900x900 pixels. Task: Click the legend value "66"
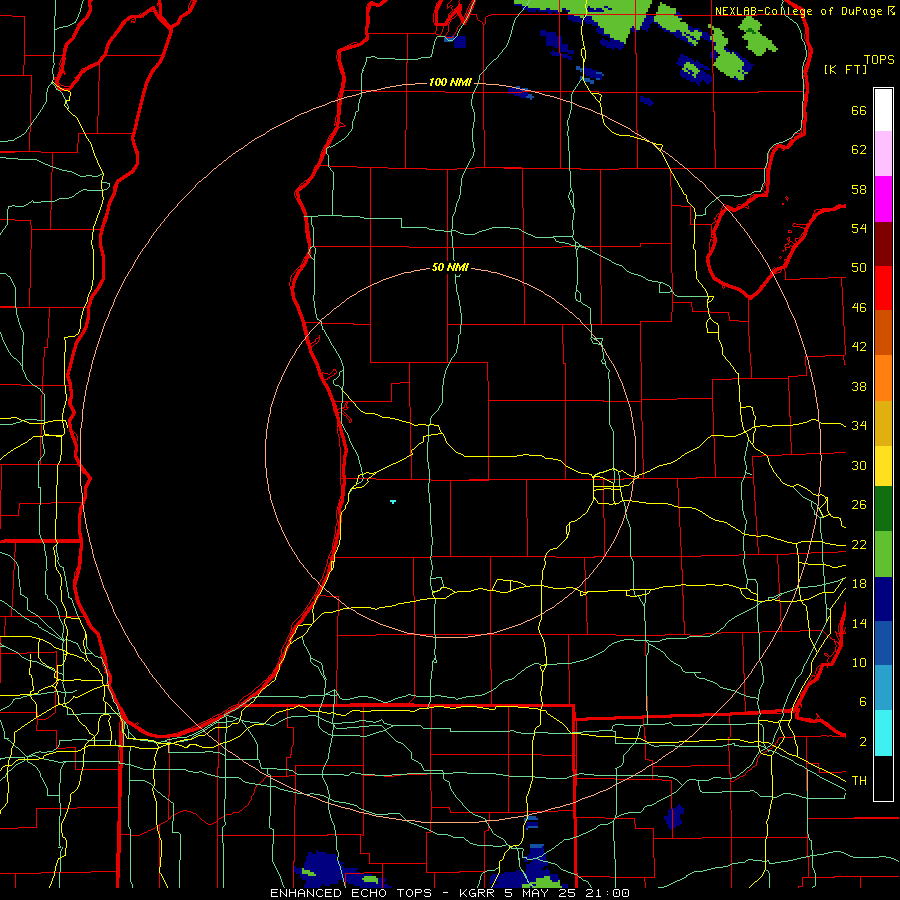tap(859, 111)
